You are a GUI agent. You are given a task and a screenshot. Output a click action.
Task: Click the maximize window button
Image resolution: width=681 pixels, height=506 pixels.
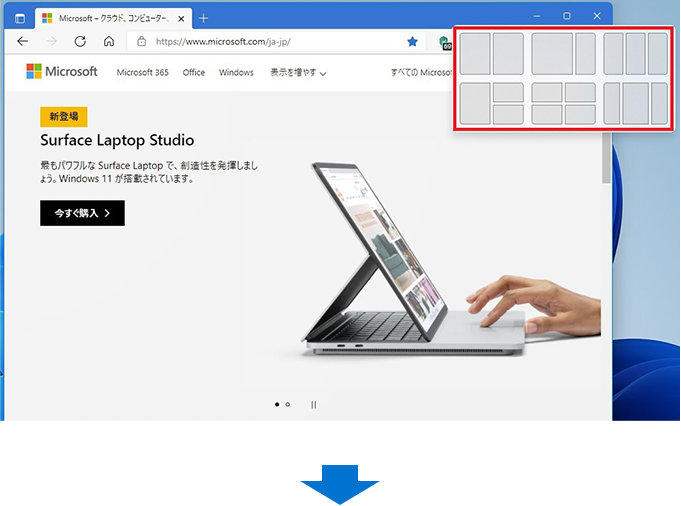567,16
